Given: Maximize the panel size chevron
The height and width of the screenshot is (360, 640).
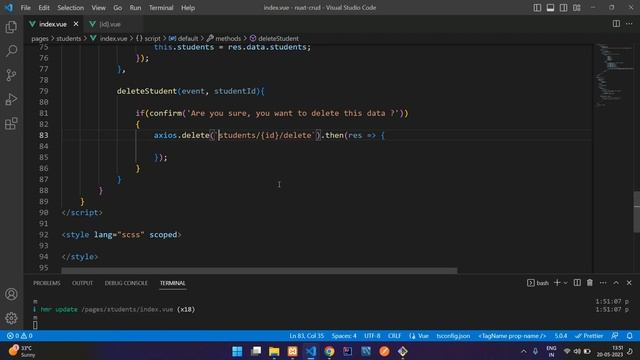Looking at the screenshot, I should (616, 282).
